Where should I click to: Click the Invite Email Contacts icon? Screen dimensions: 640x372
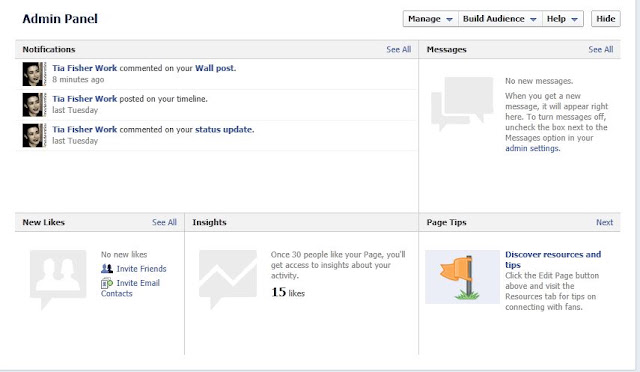(x=107, y=283)
